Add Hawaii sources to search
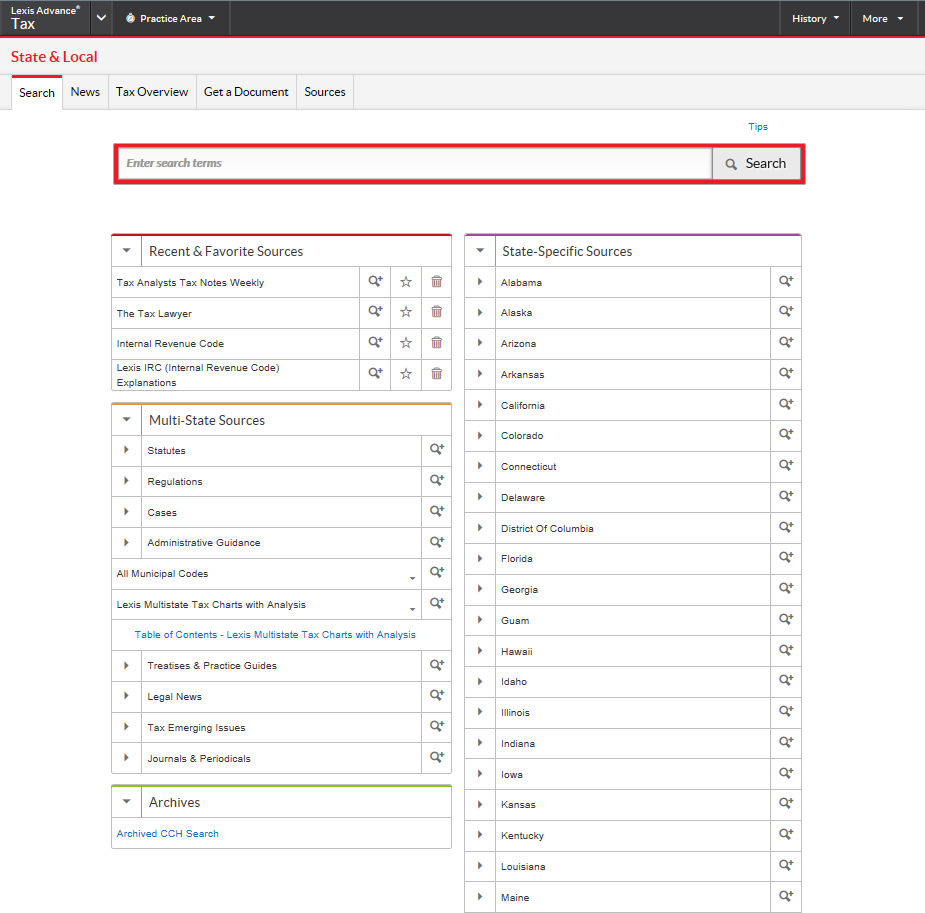Viewport: 925px width, 913px height. [x=786, y=650]
